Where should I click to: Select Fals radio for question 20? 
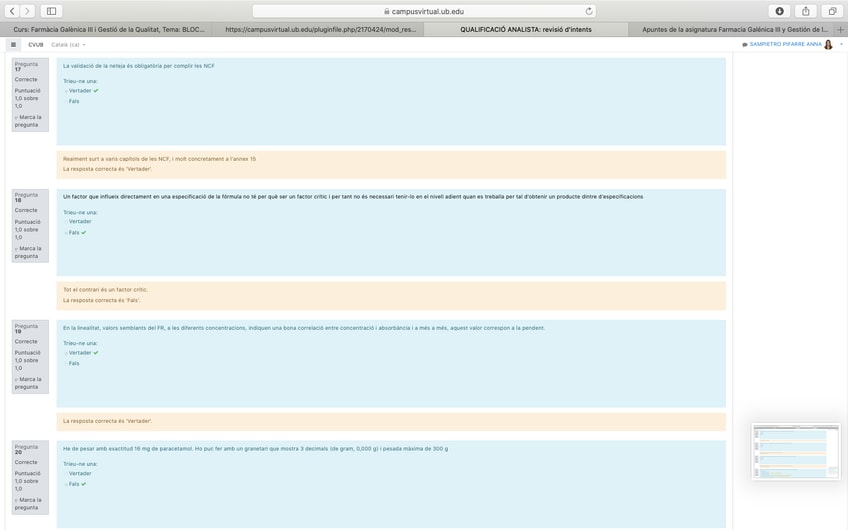(x=66, y=485)
